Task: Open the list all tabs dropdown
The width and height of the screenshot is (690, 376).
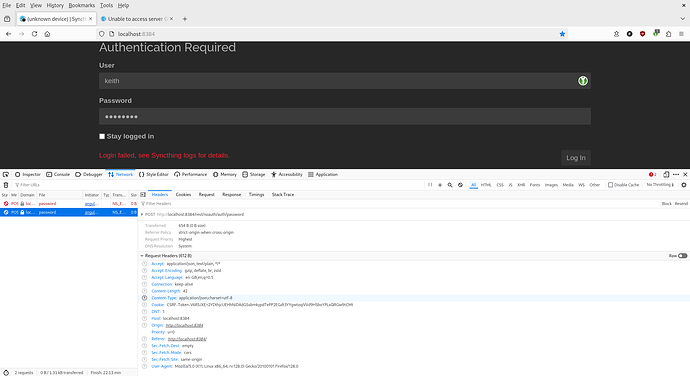Action: [683, 19]
